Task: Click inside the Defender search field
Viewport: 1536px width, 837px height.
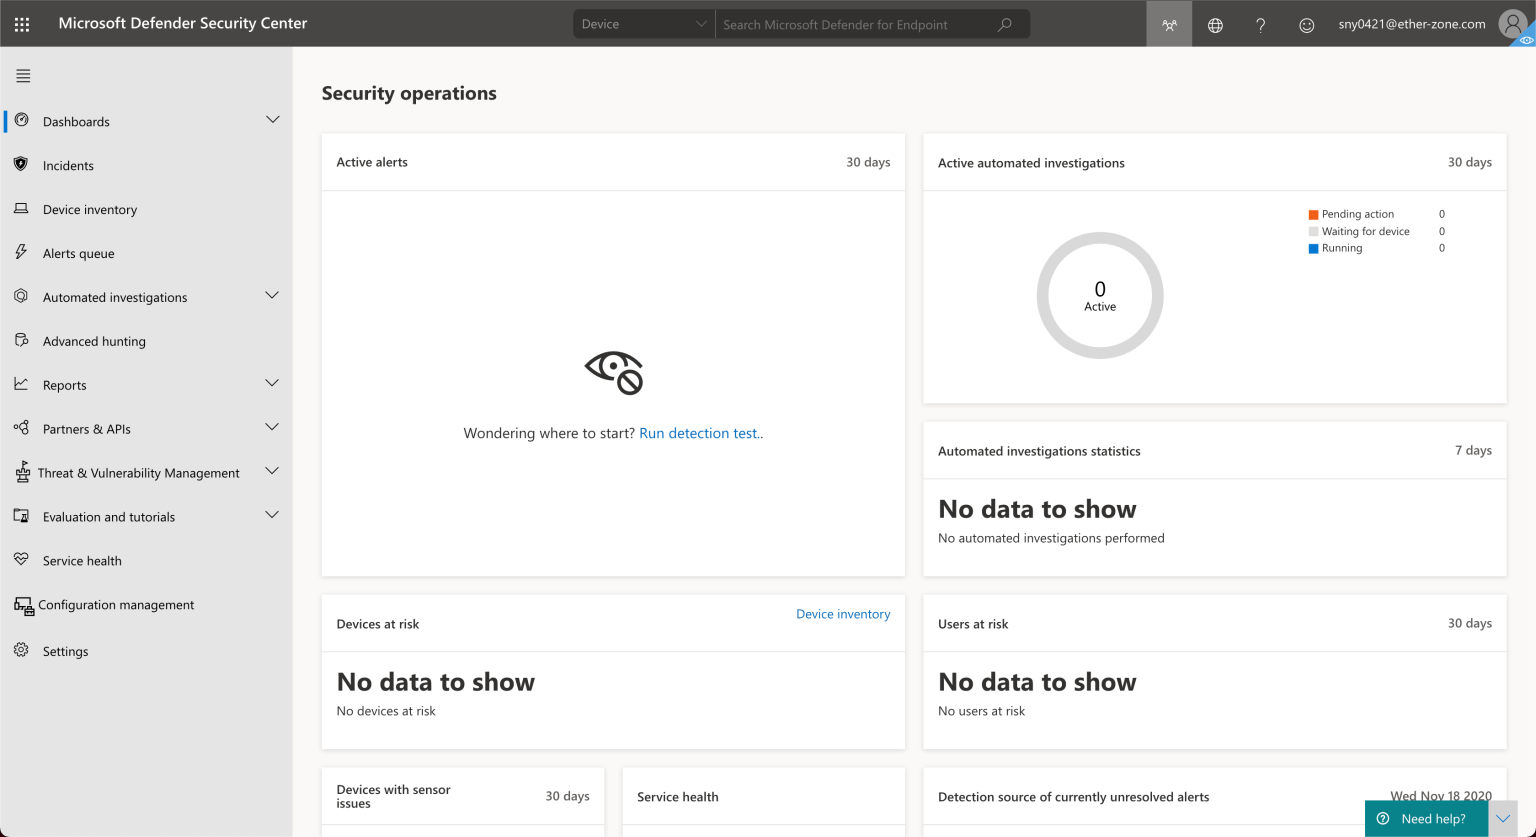Action: pos(860,23)
